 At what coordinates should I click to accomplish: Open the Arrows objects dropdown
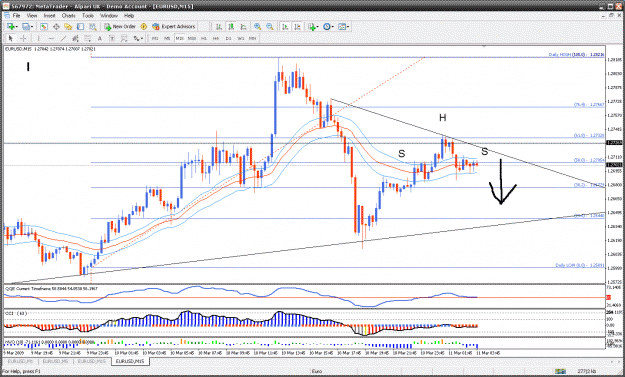point(138,38)
